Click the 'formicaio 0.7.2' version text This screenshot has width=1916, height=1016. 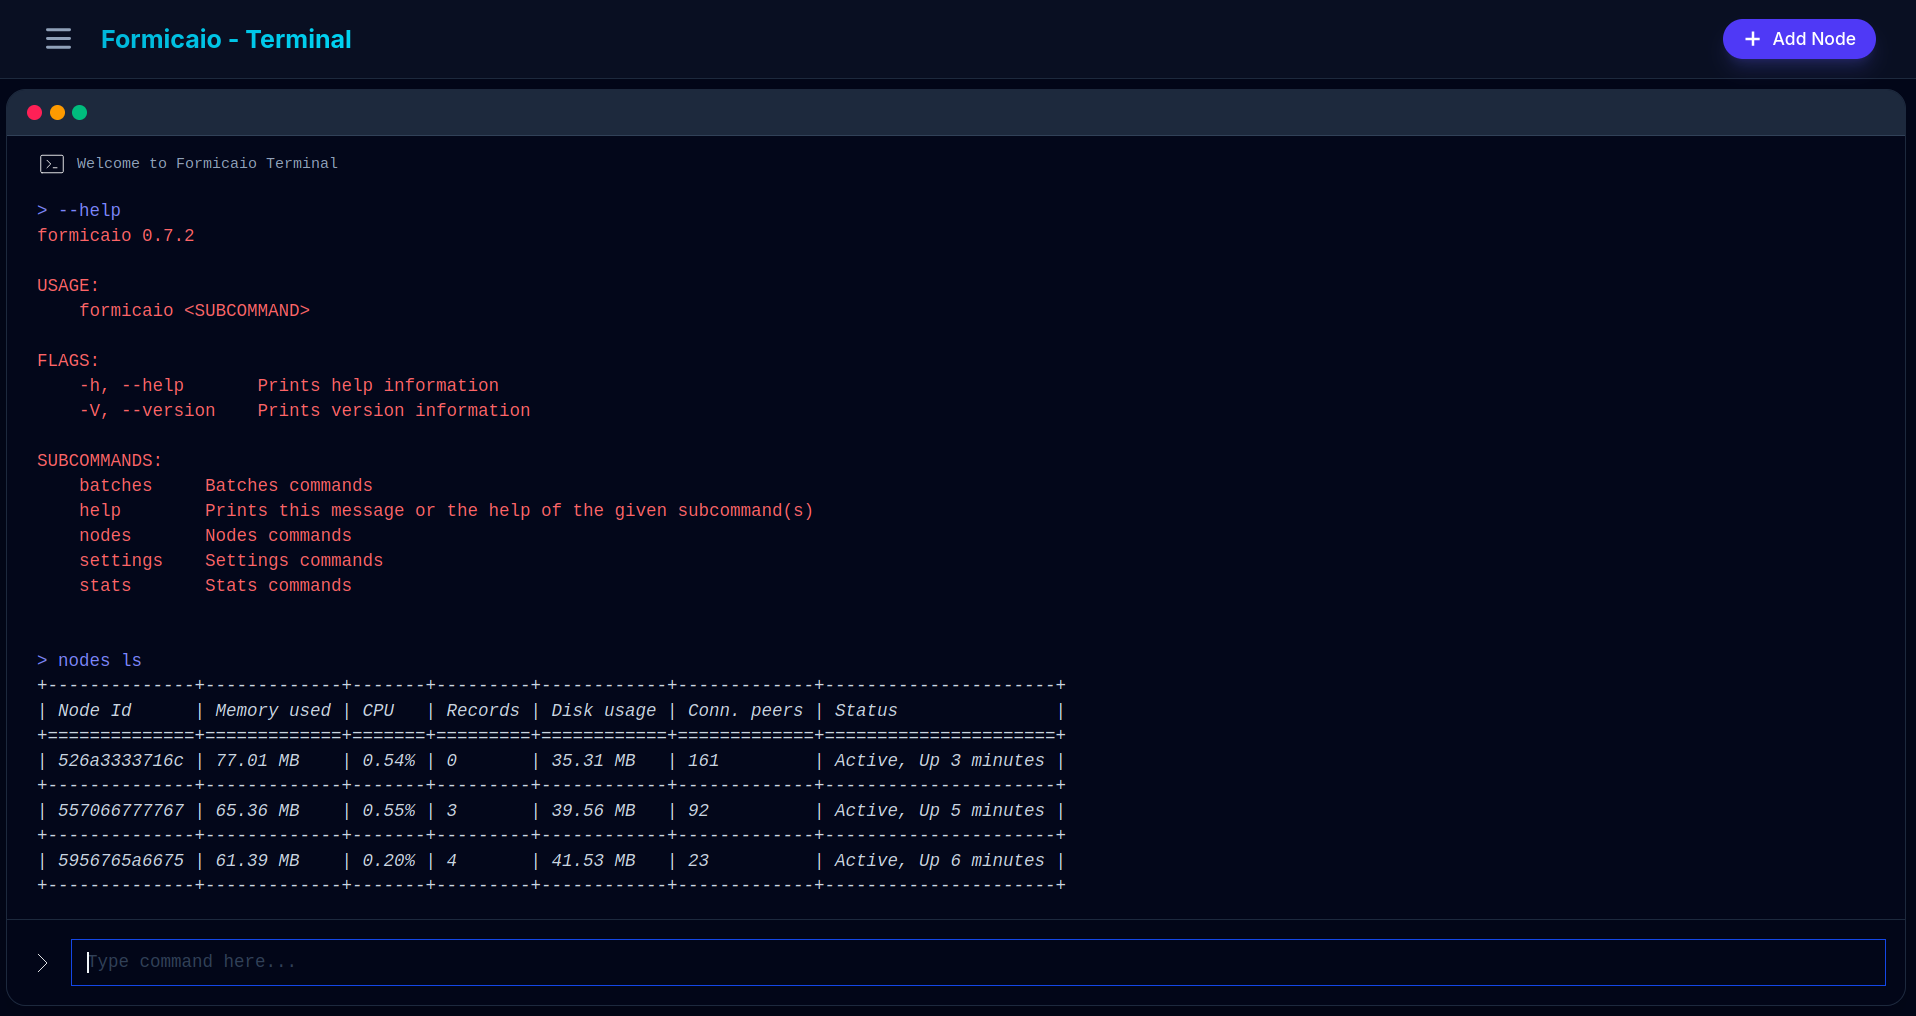coord(116,235)
